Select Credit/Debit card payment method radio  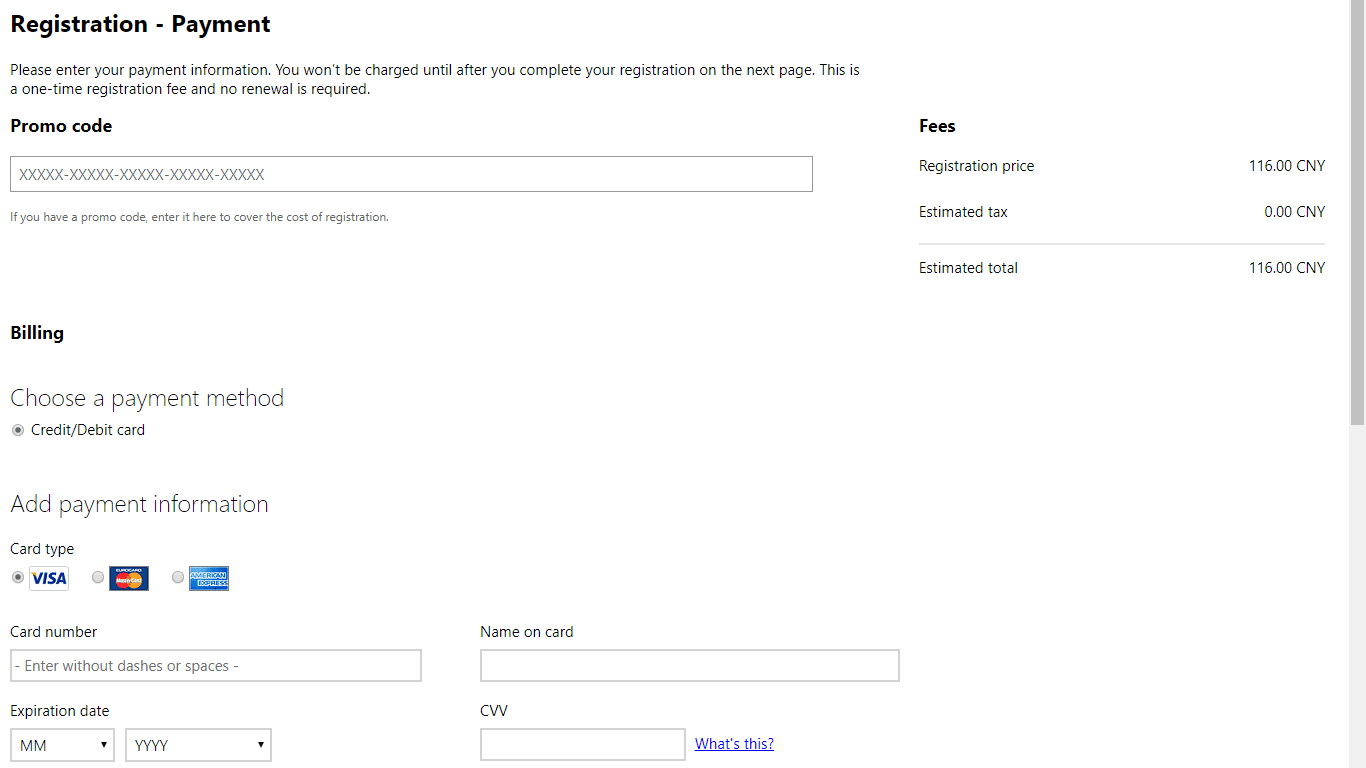tap(18, 430)
